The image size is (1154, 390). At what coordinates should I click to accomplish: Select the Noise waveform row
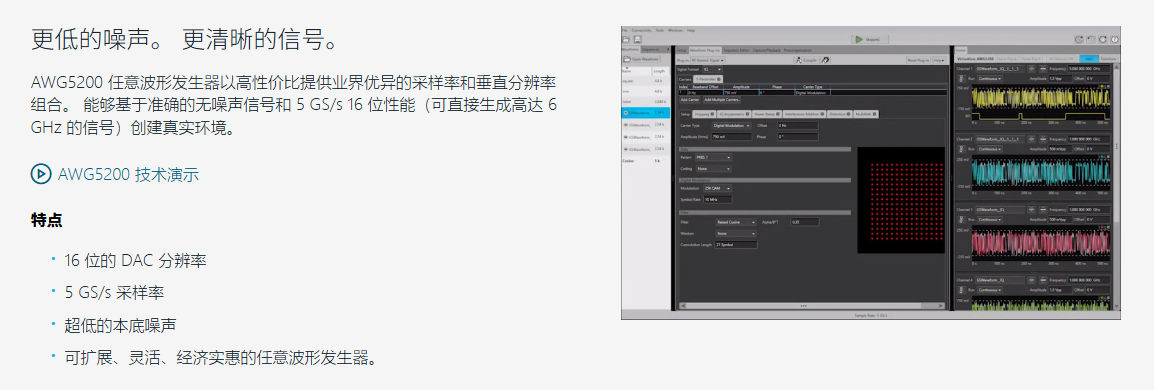coord(645,102)
